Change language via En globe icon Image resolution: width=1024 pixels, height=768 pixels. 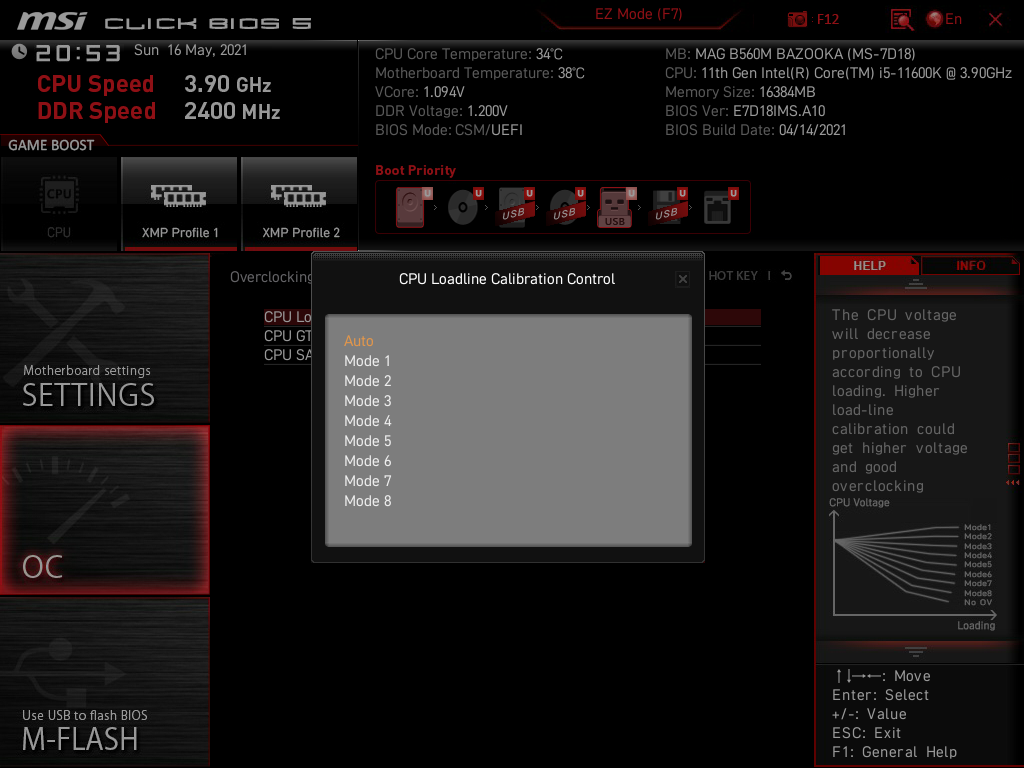tap(944, 19)
